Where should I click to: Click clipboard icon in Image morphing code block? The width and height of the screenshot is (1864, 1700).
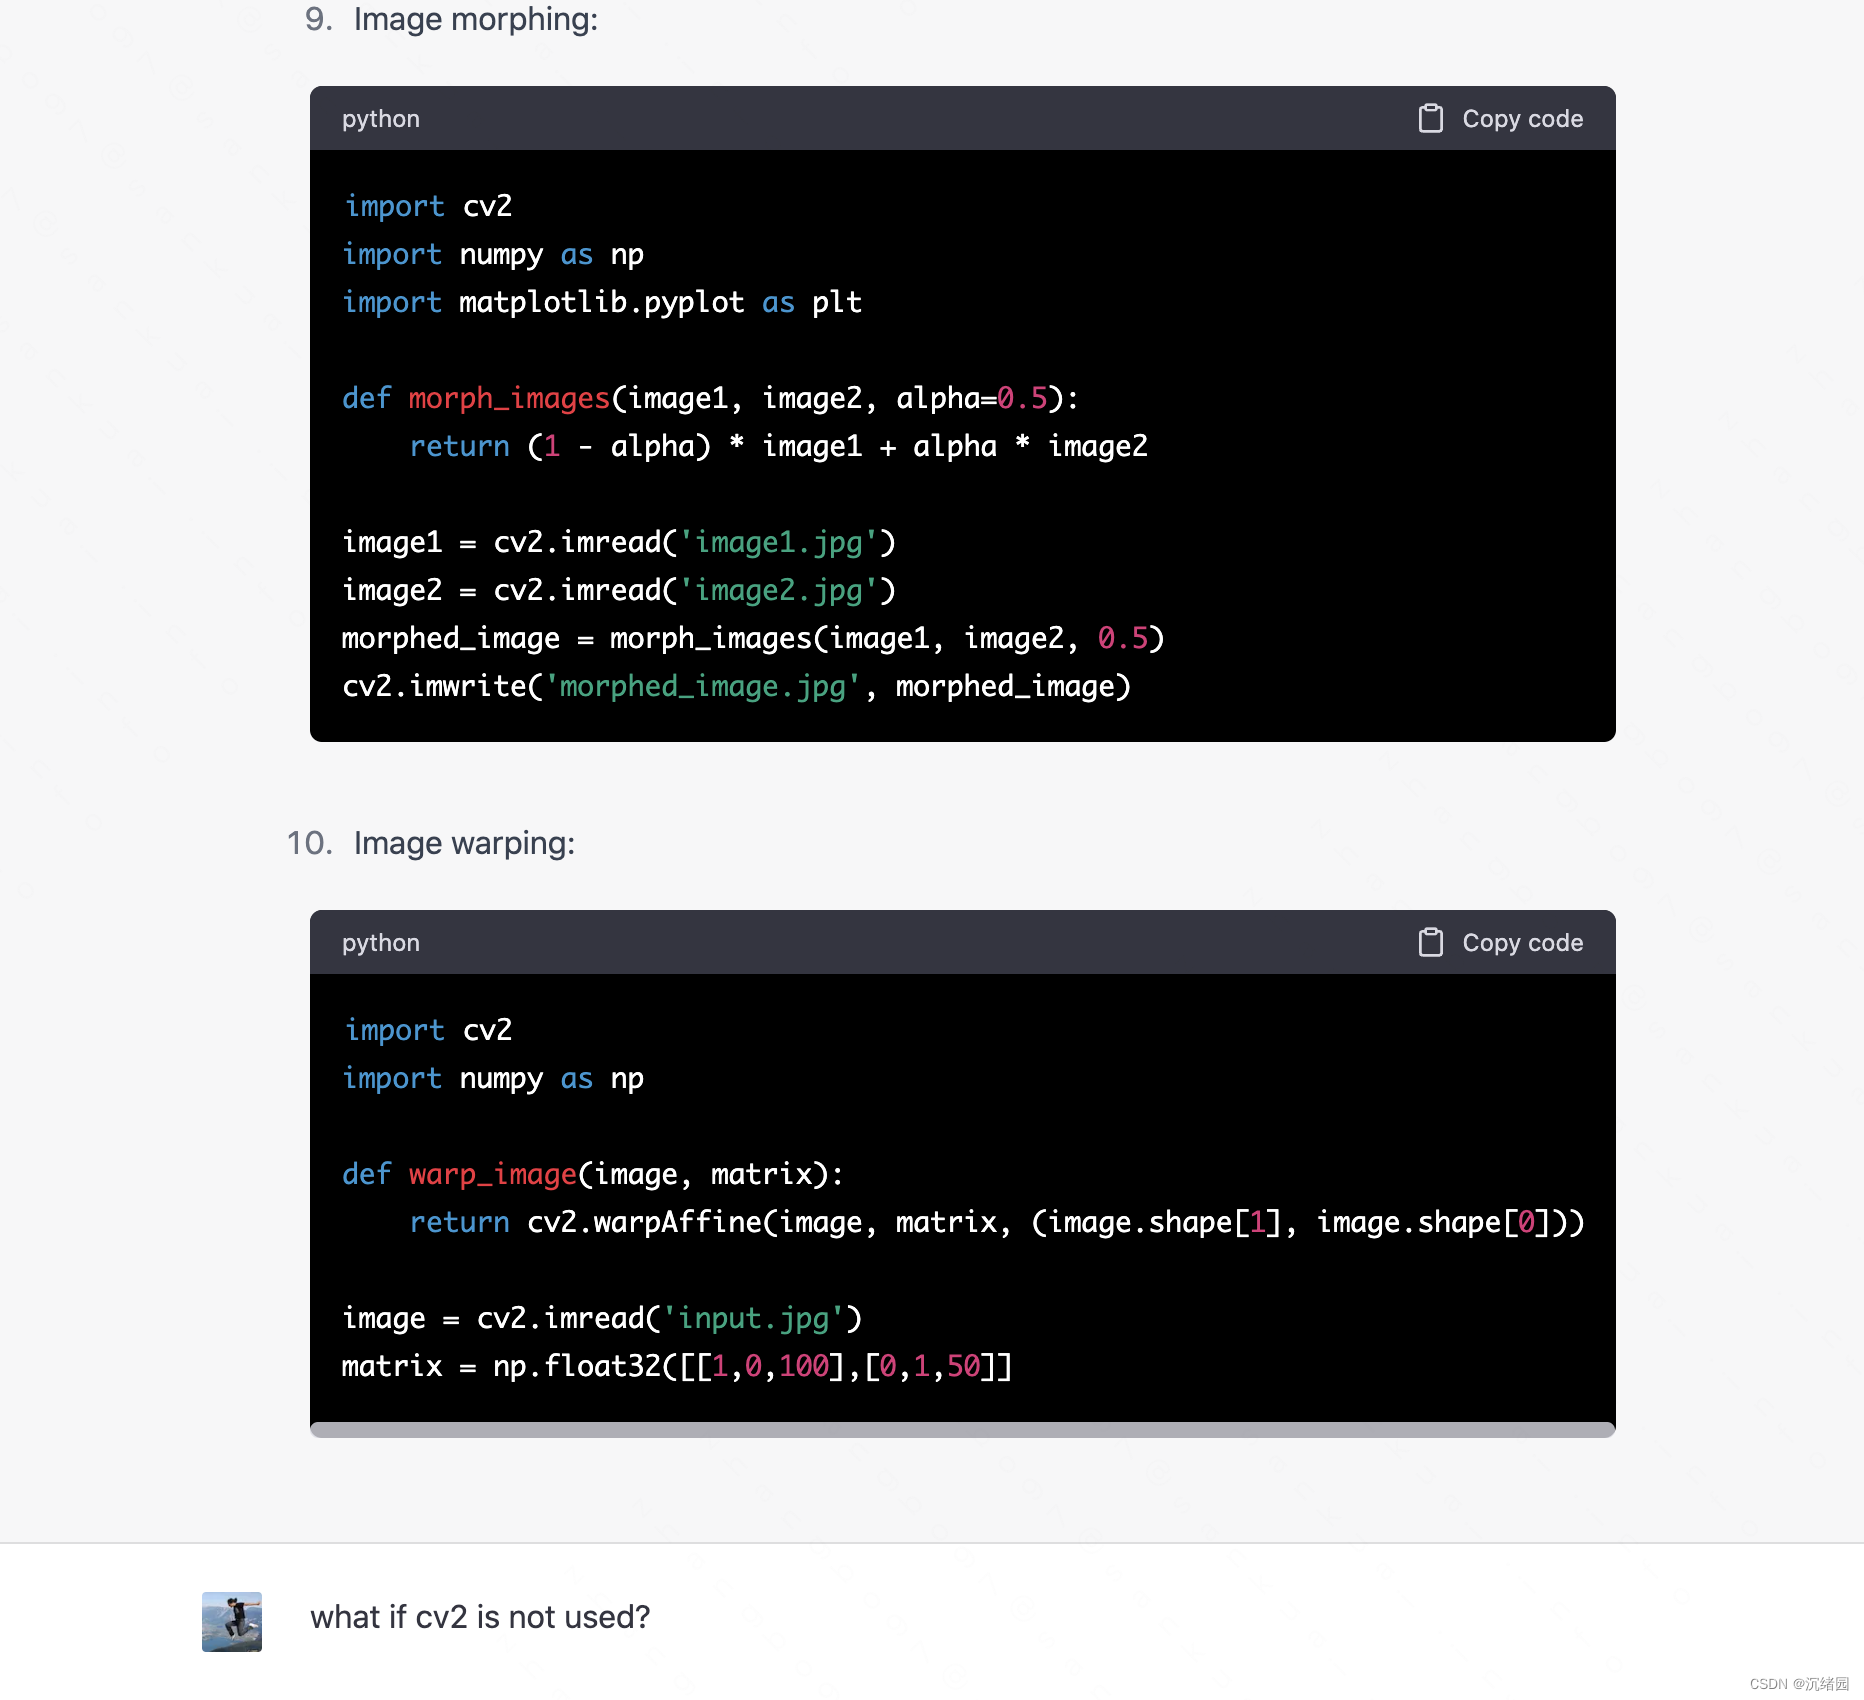pos(1430,118)
